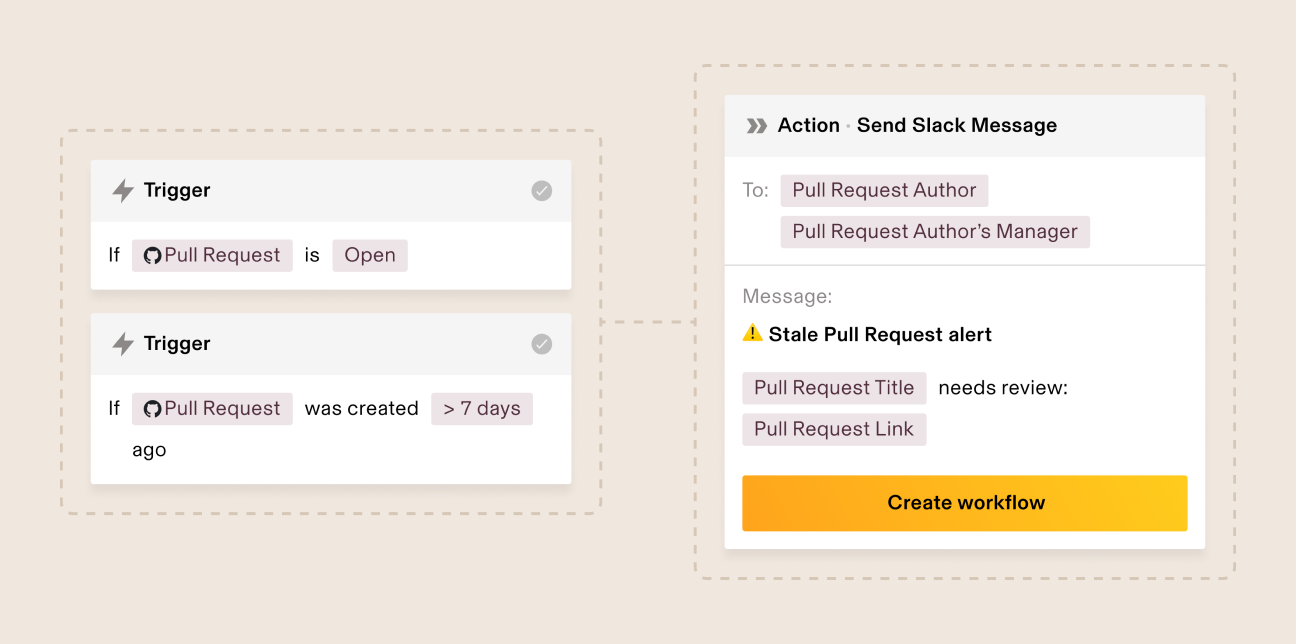Viewport: 1296px width, 644px height.
Task: Toggle the checkmark on the first Trigger
Action: 541,191
